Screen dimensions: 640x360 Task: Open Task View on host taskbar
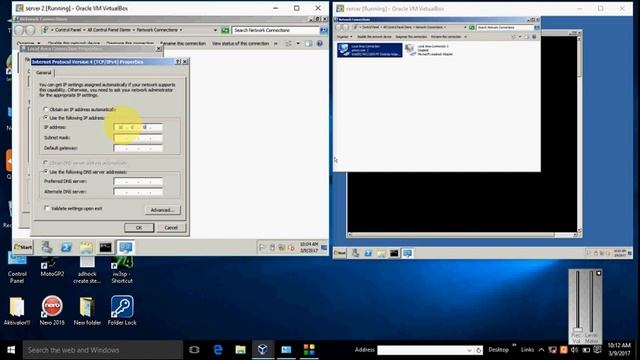pos(194,350)
